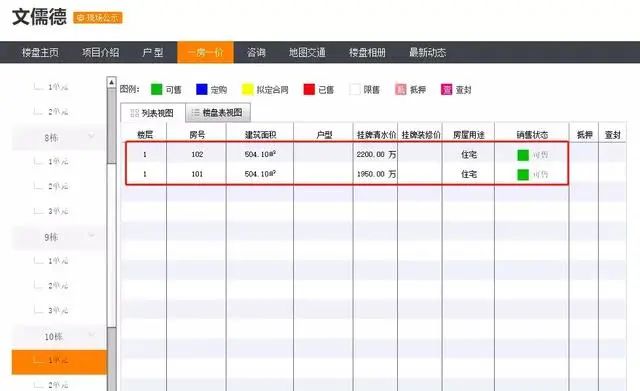Select 3单元 under 9栋
The image size is (640, 391).
point(58,311)
